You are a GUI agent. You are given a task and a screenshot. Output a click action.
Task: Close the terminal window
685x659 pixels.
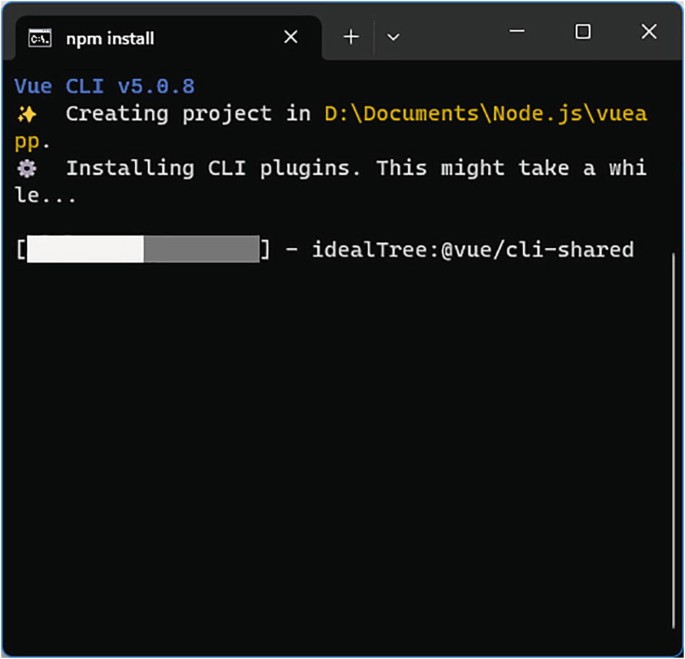point(649,33)
